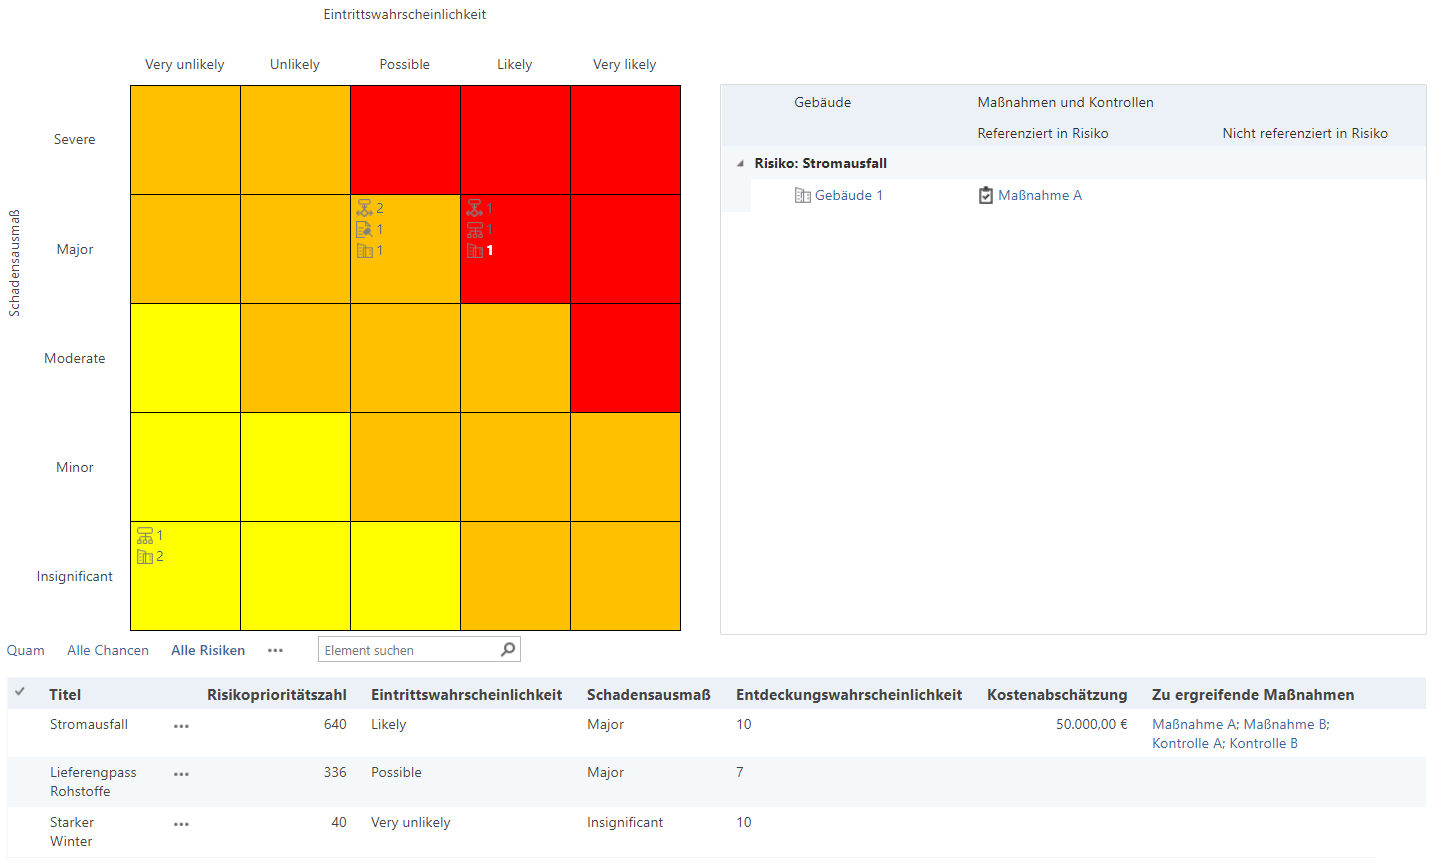This screenshot has height=868, width=1437.
Task: Click building icon in Likely/Major cell
Action: [x=474, y=250]
